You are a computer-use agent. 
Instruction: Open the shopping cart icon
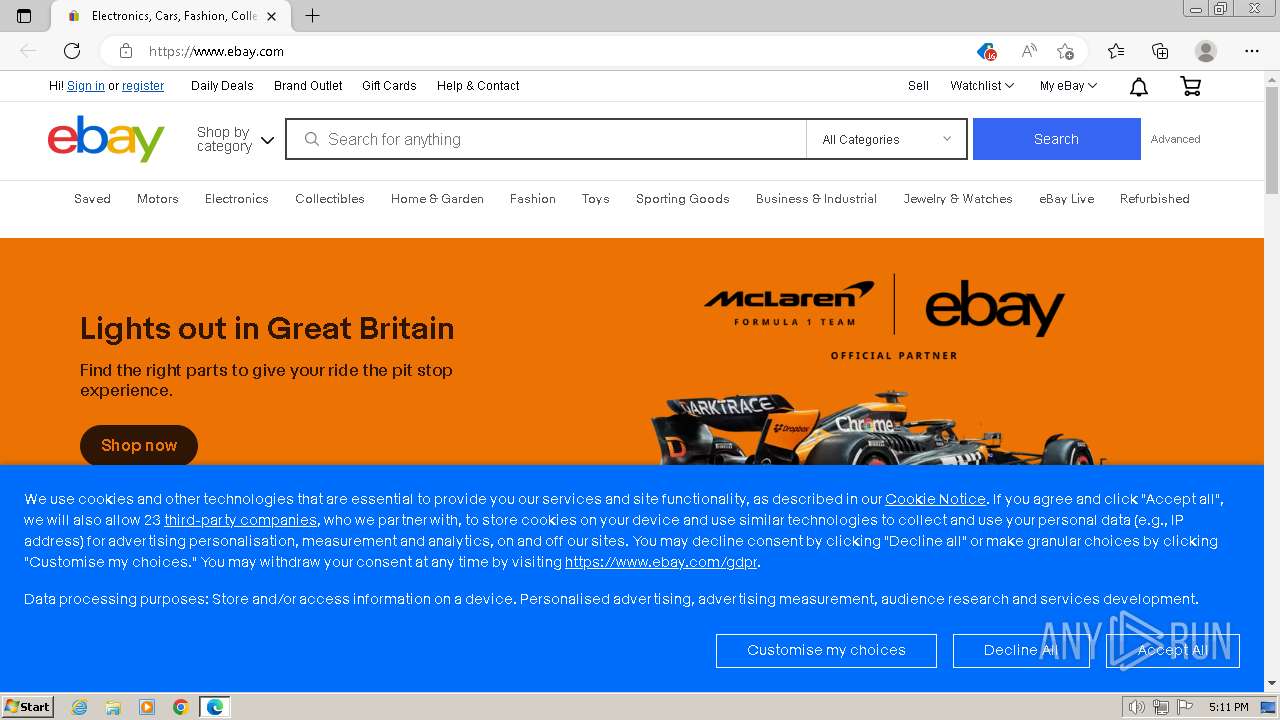point(1190,87)
